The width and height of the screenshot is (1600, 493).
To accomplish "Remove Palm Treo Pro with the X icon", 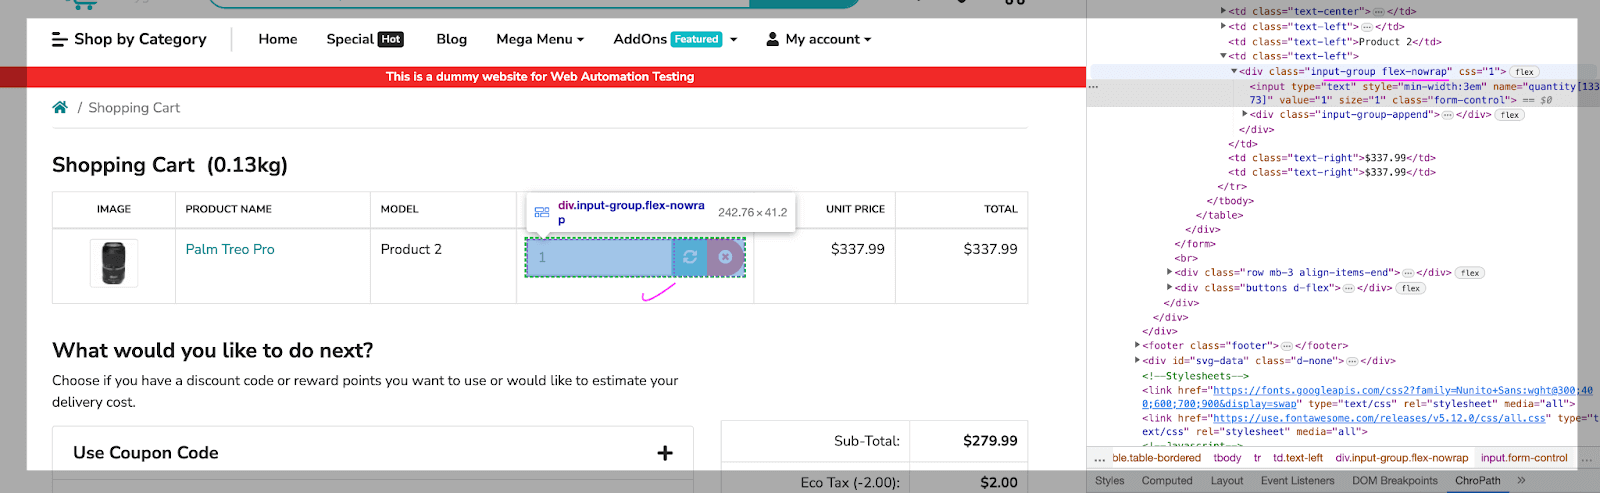I will 726,258.
